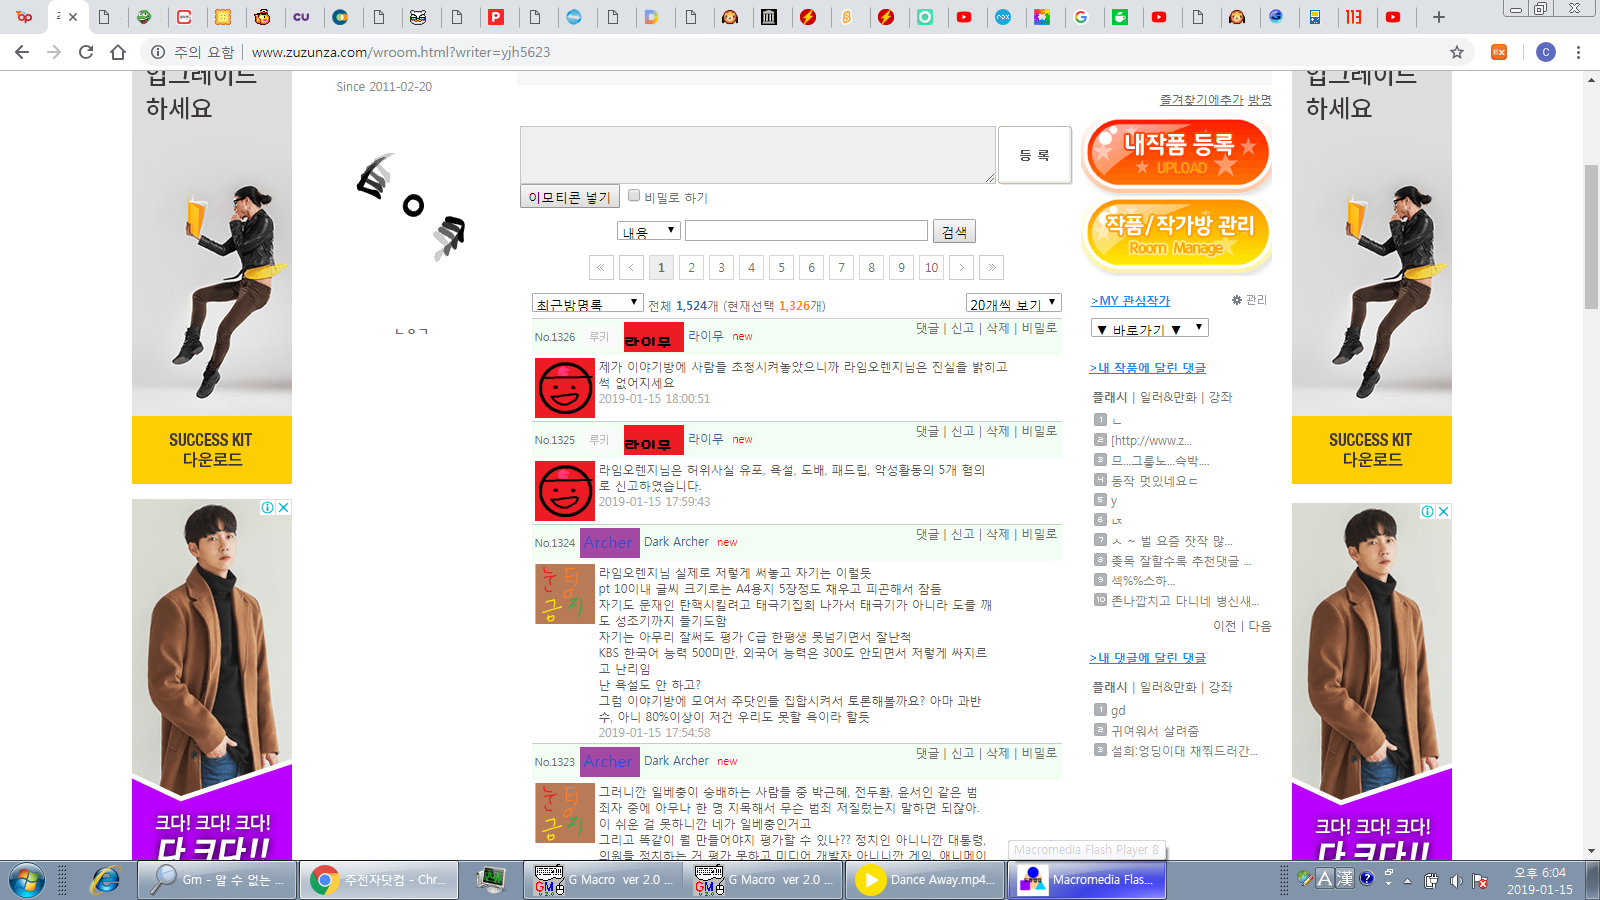Click the browser forward arrow
Viewport: 1600px width, 900px height.
click(54, 52)
